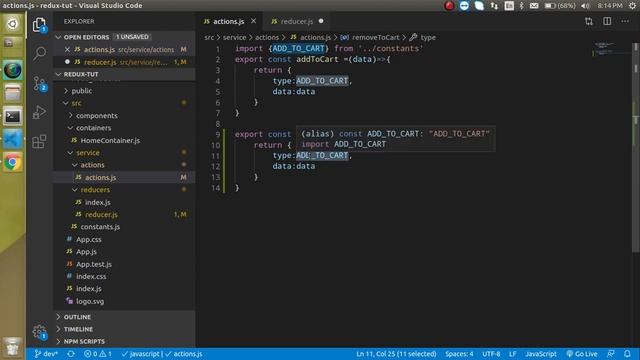640x360 pixels.
Task: Open Source Control view in activity bar
Action: pos(40,83)
